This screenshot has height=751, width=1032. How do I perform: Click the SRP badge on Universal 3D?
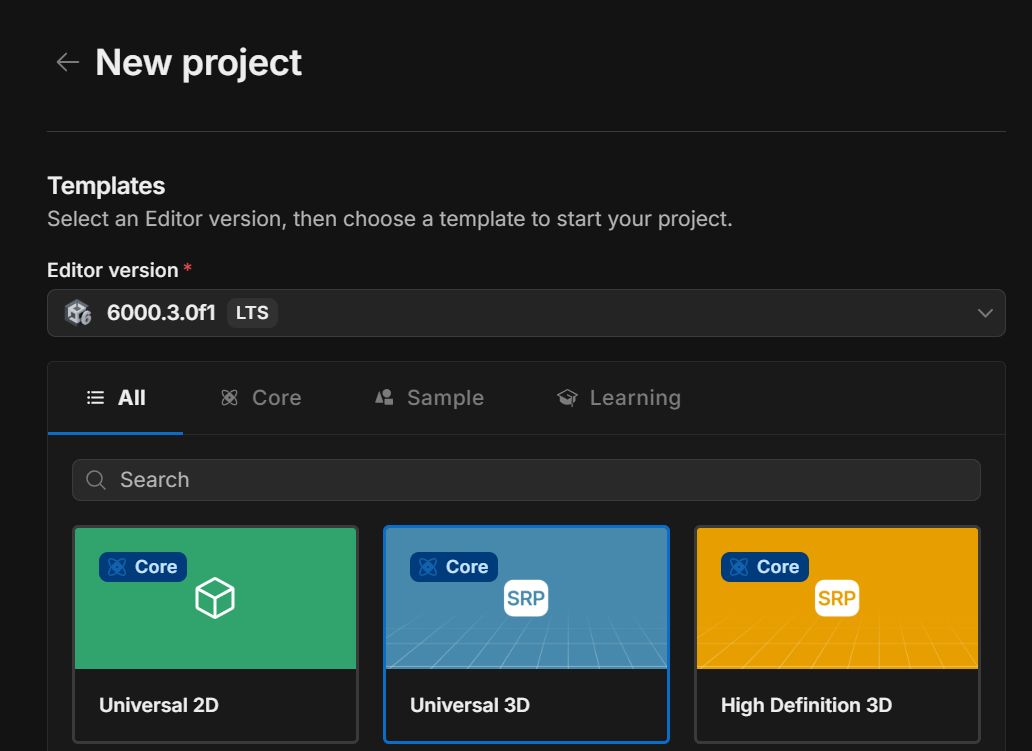tap(525, 598)
